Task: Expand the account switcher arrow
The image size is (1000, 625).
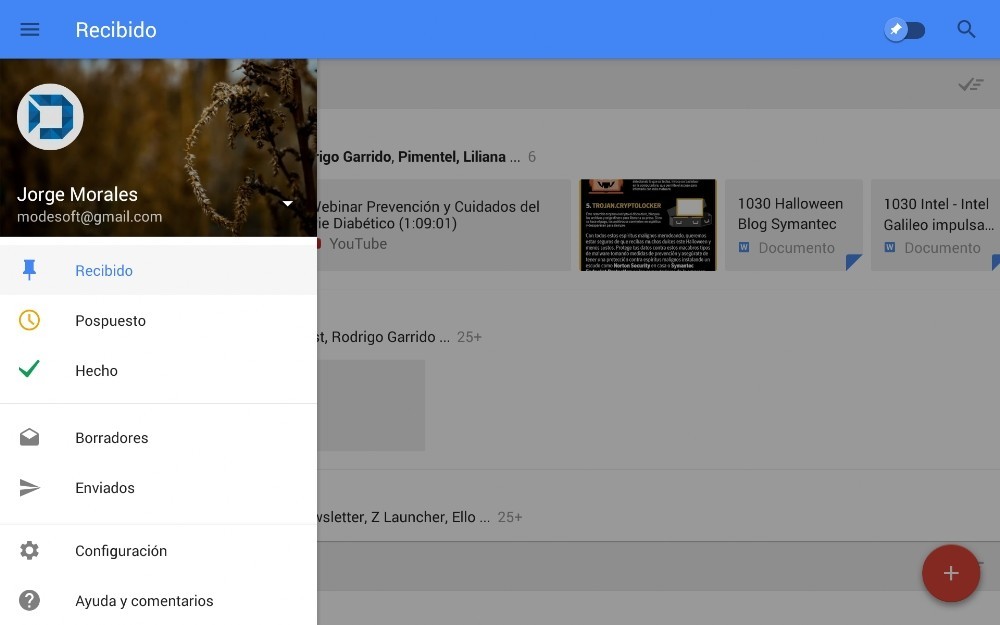Action: coord(288,204)
